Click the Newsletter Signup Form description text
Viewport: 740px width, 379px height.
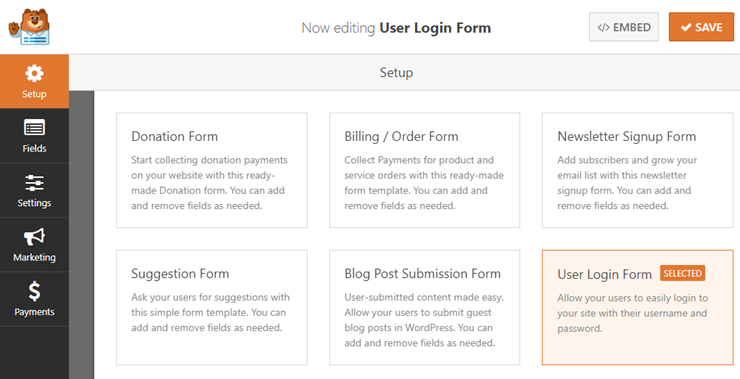(627, 183)
